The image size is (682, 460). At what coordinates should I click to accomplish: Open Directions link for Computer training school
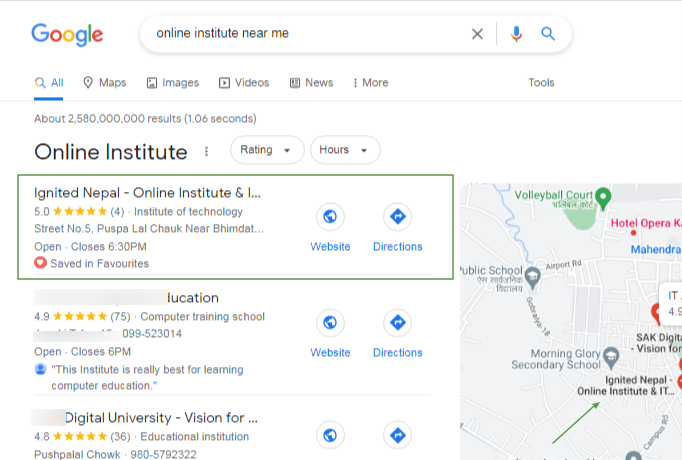tap(398, 353)
